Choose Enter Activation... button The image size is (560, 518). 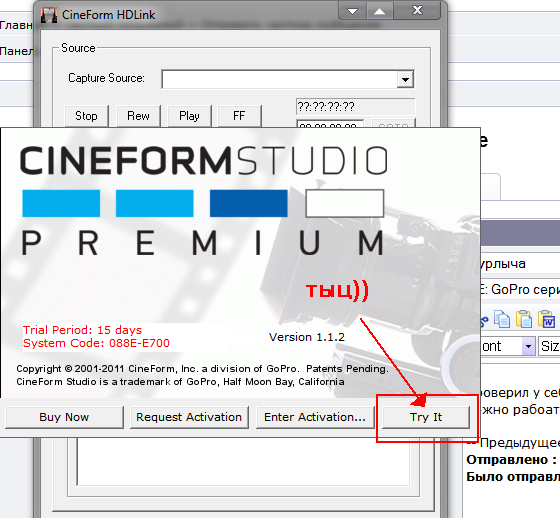(315, 417)
